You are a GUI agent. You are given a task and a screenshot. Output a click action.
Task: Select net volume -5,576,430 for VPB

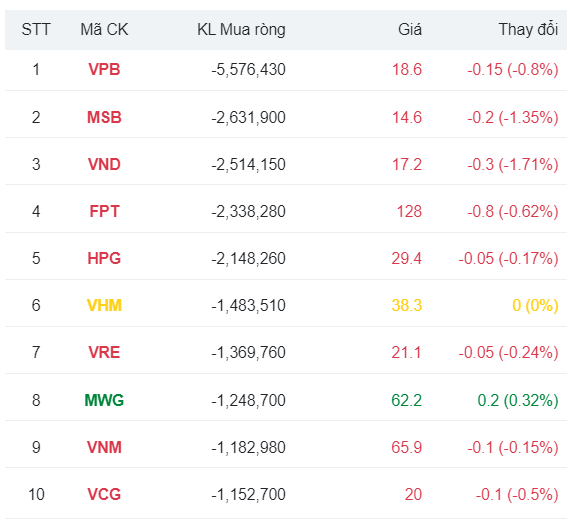[x=248, y=70]
